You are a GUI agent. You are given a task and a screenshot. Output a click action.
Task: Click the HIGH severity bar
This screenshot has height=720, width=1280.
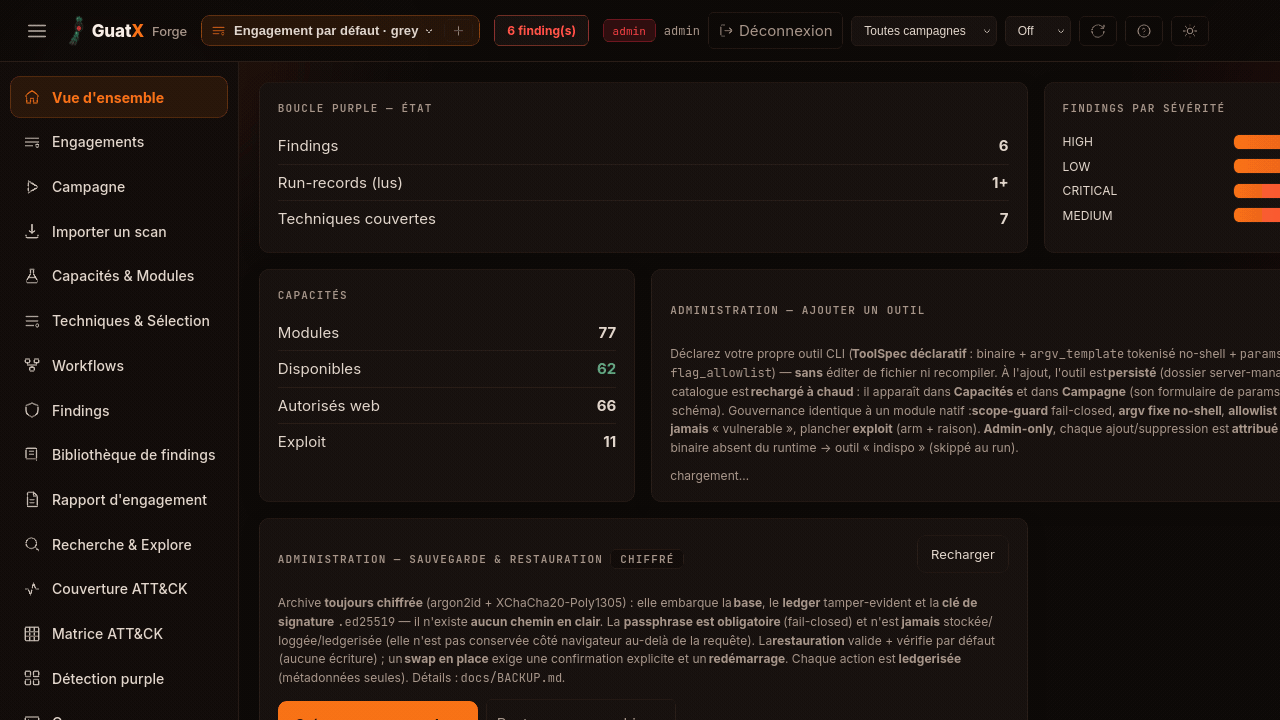click(1257, 142)
